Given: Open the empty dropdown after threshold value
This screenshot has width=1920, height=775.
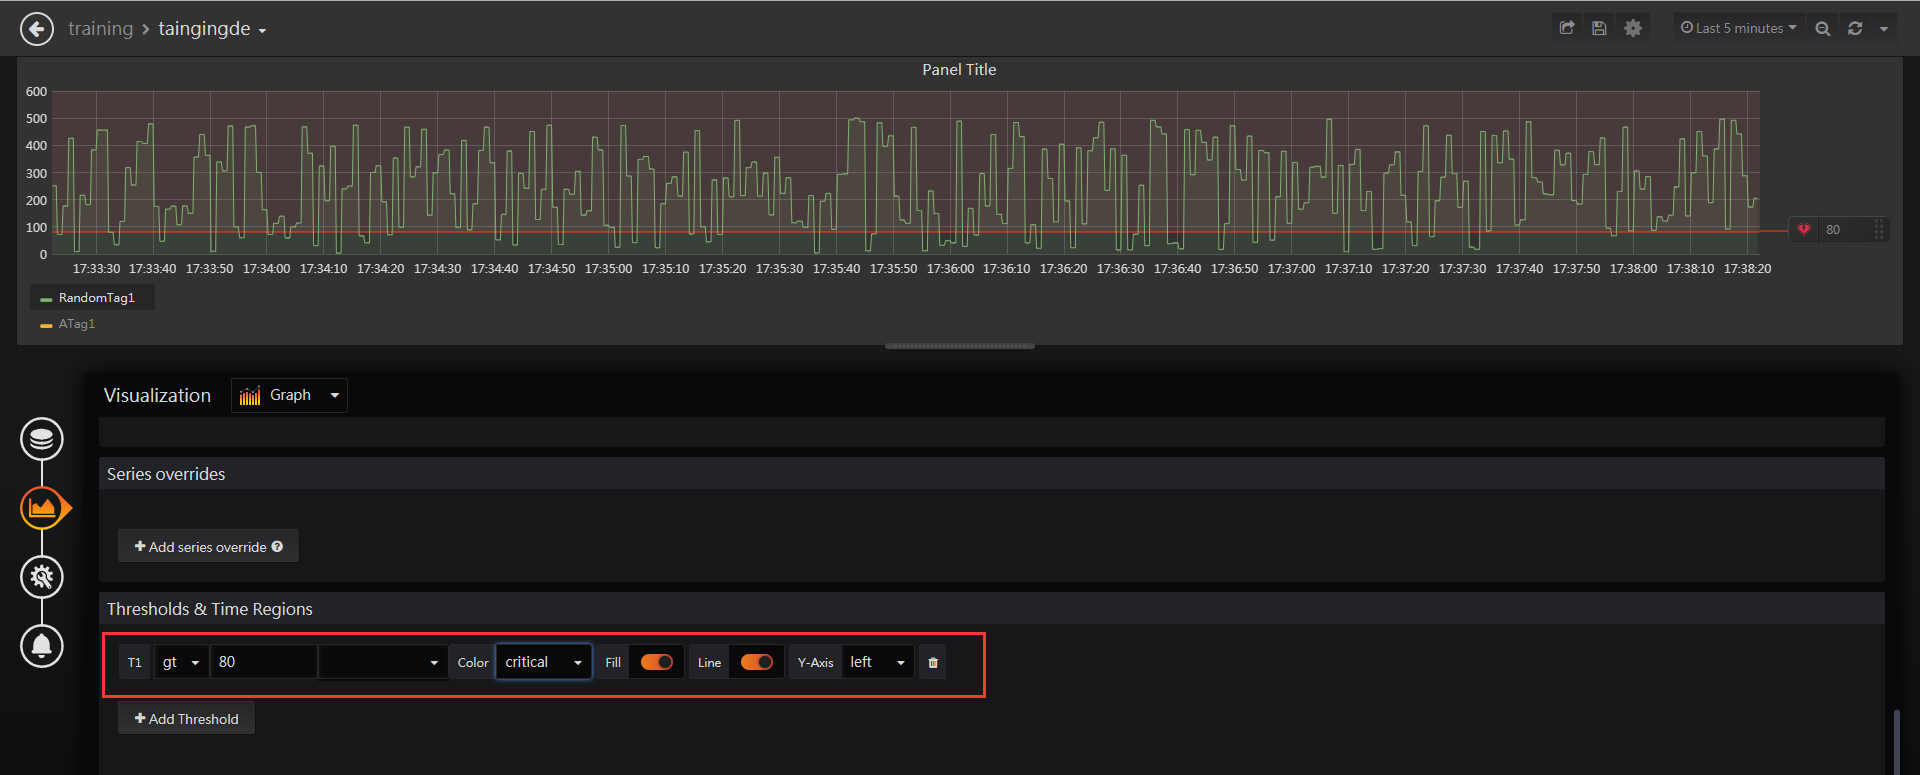Looking at the screenshot, I should pyautogui.click(x=382, y=662).
